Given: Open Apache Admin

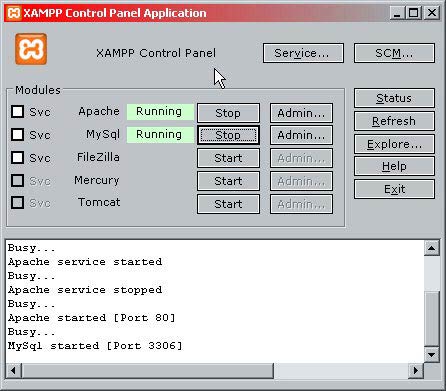Looking at the screenshot, I should [x=301, y=113].
